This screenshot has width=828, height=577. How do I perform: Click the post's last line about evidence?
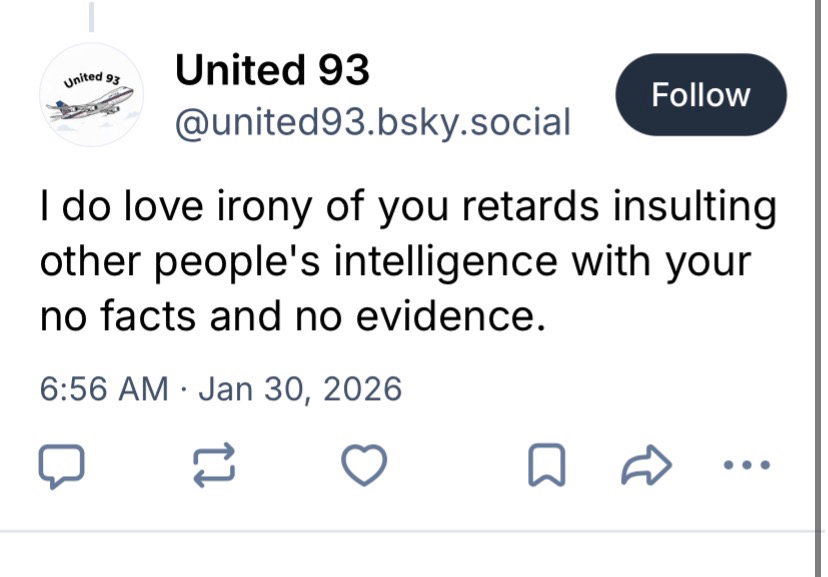294,317
